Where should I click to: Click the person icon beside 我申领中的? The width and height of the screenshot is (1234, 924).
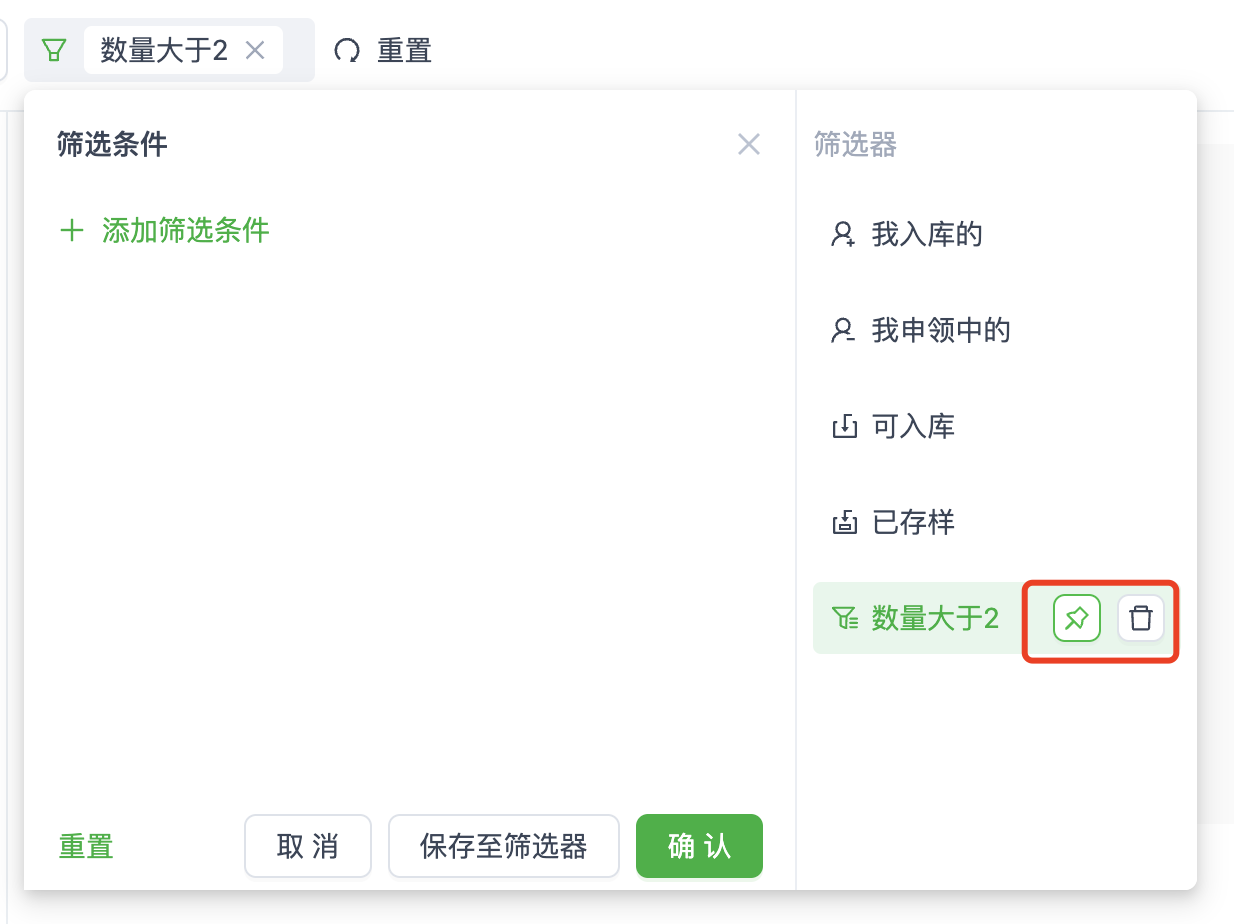(841, 330)
